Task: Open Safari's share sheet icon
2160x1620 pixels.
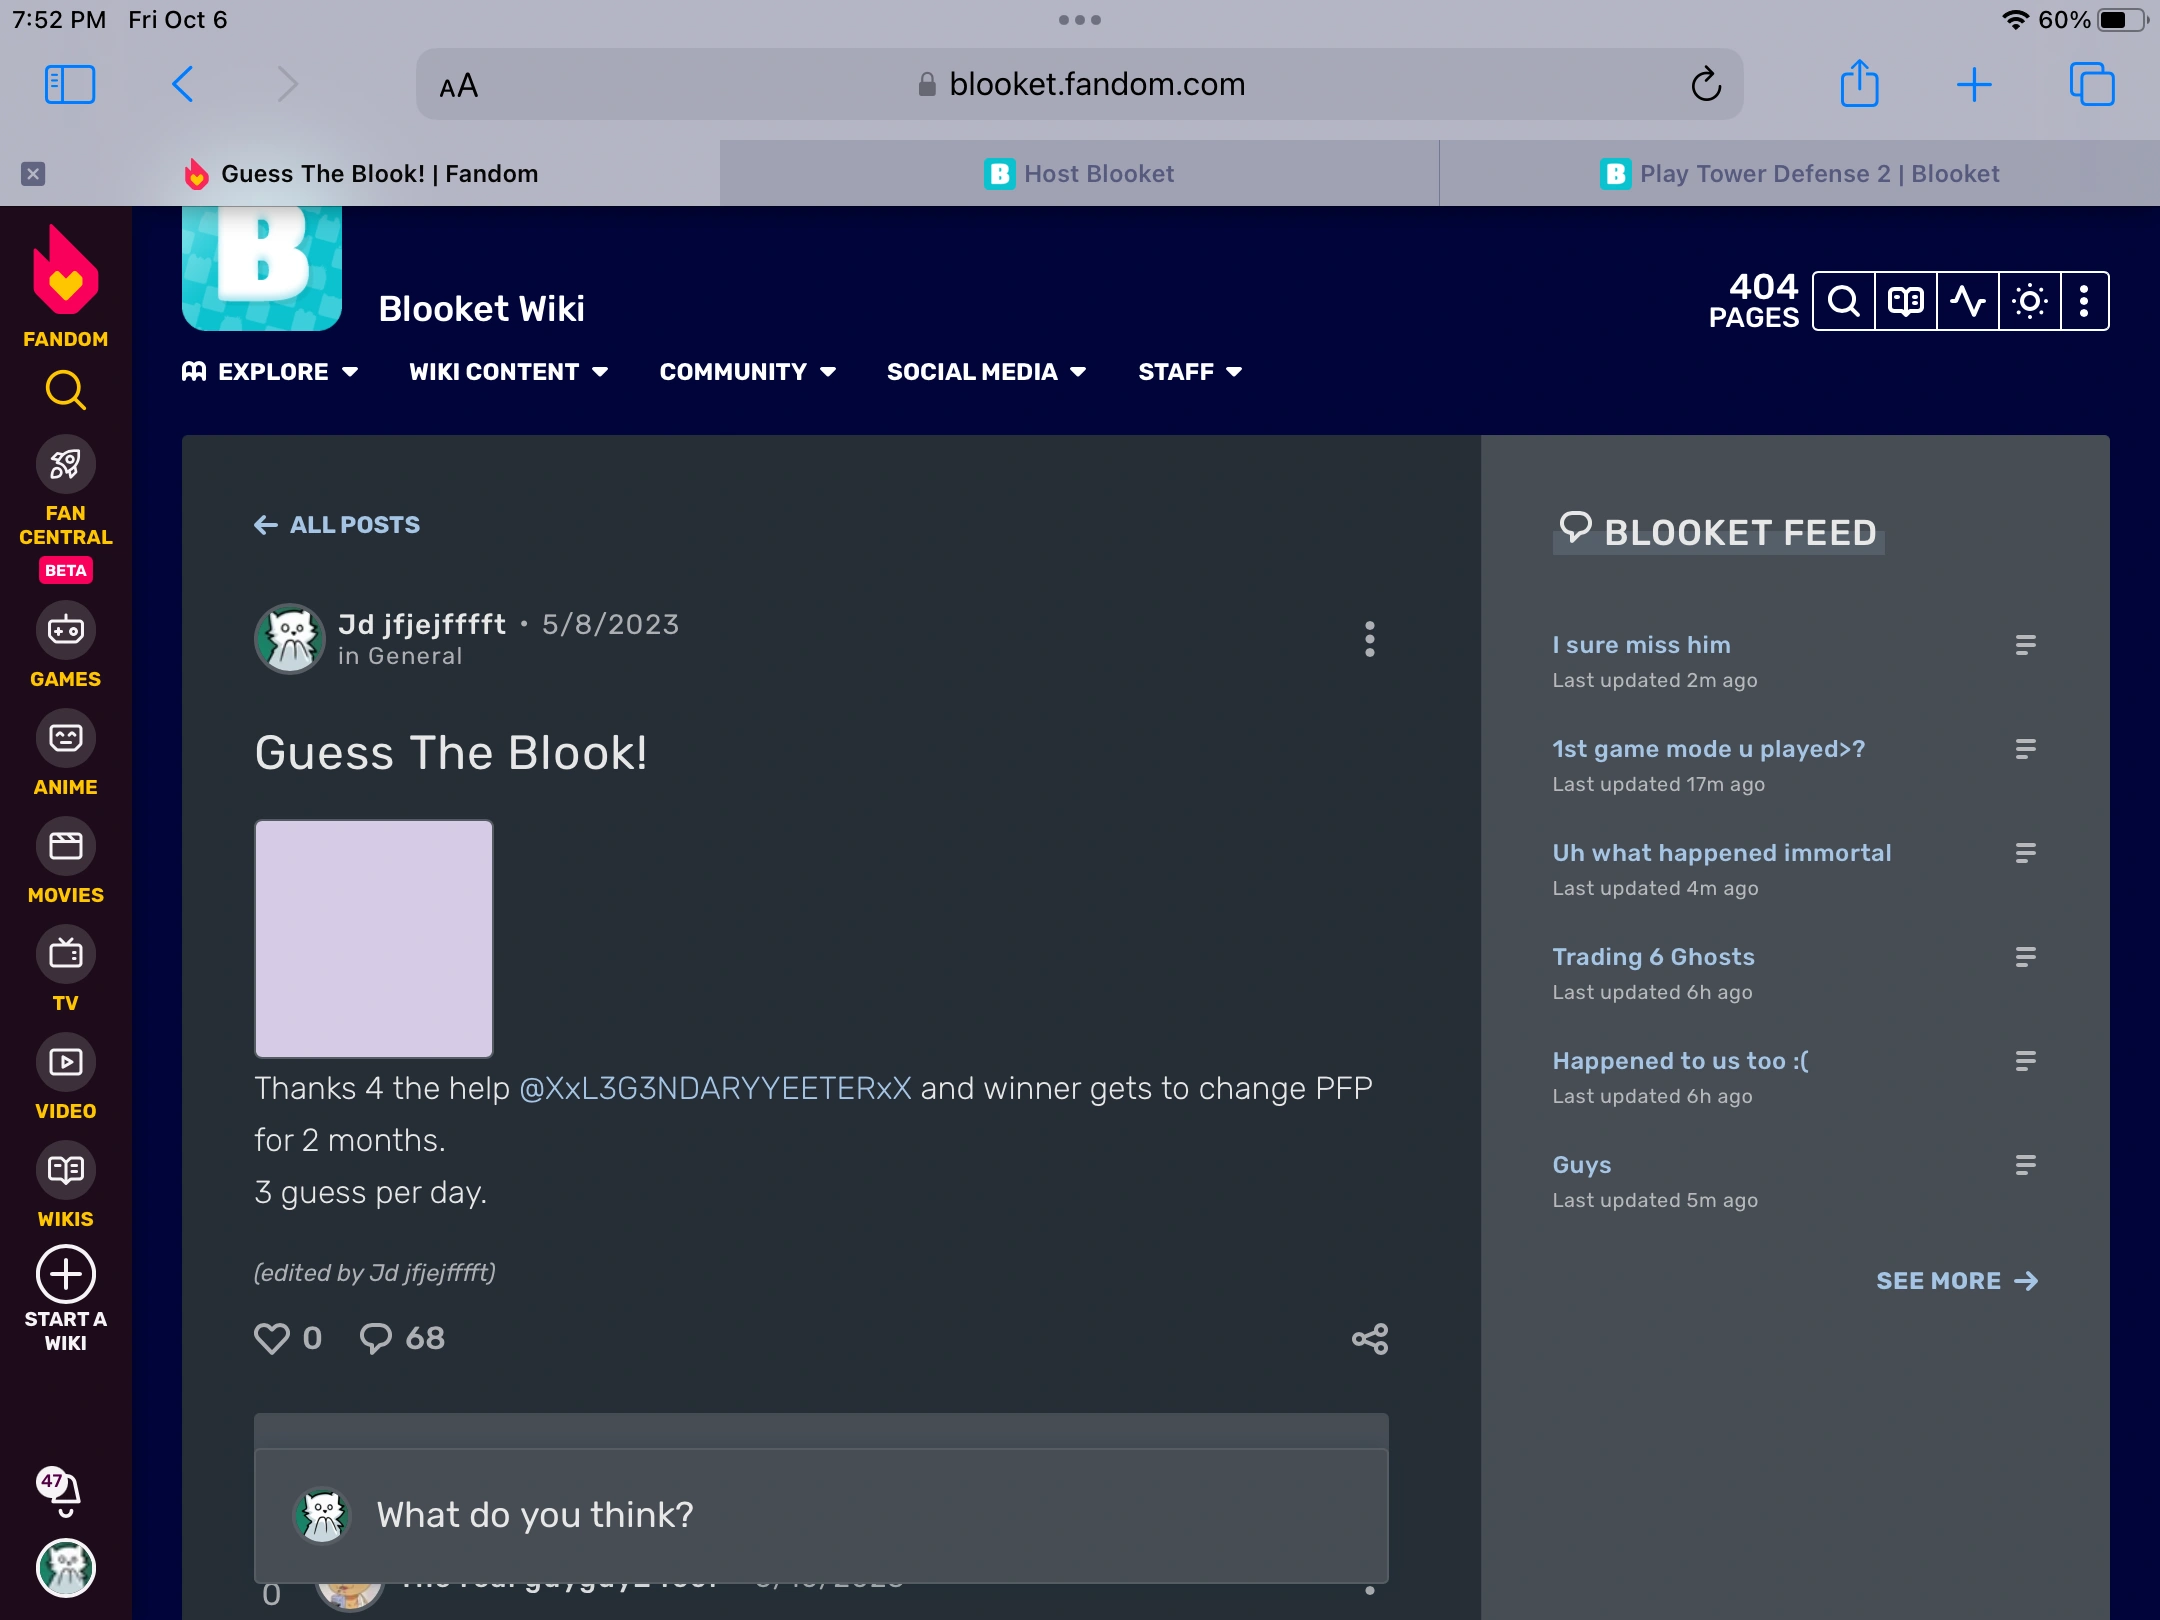Action: point(1859,84)
